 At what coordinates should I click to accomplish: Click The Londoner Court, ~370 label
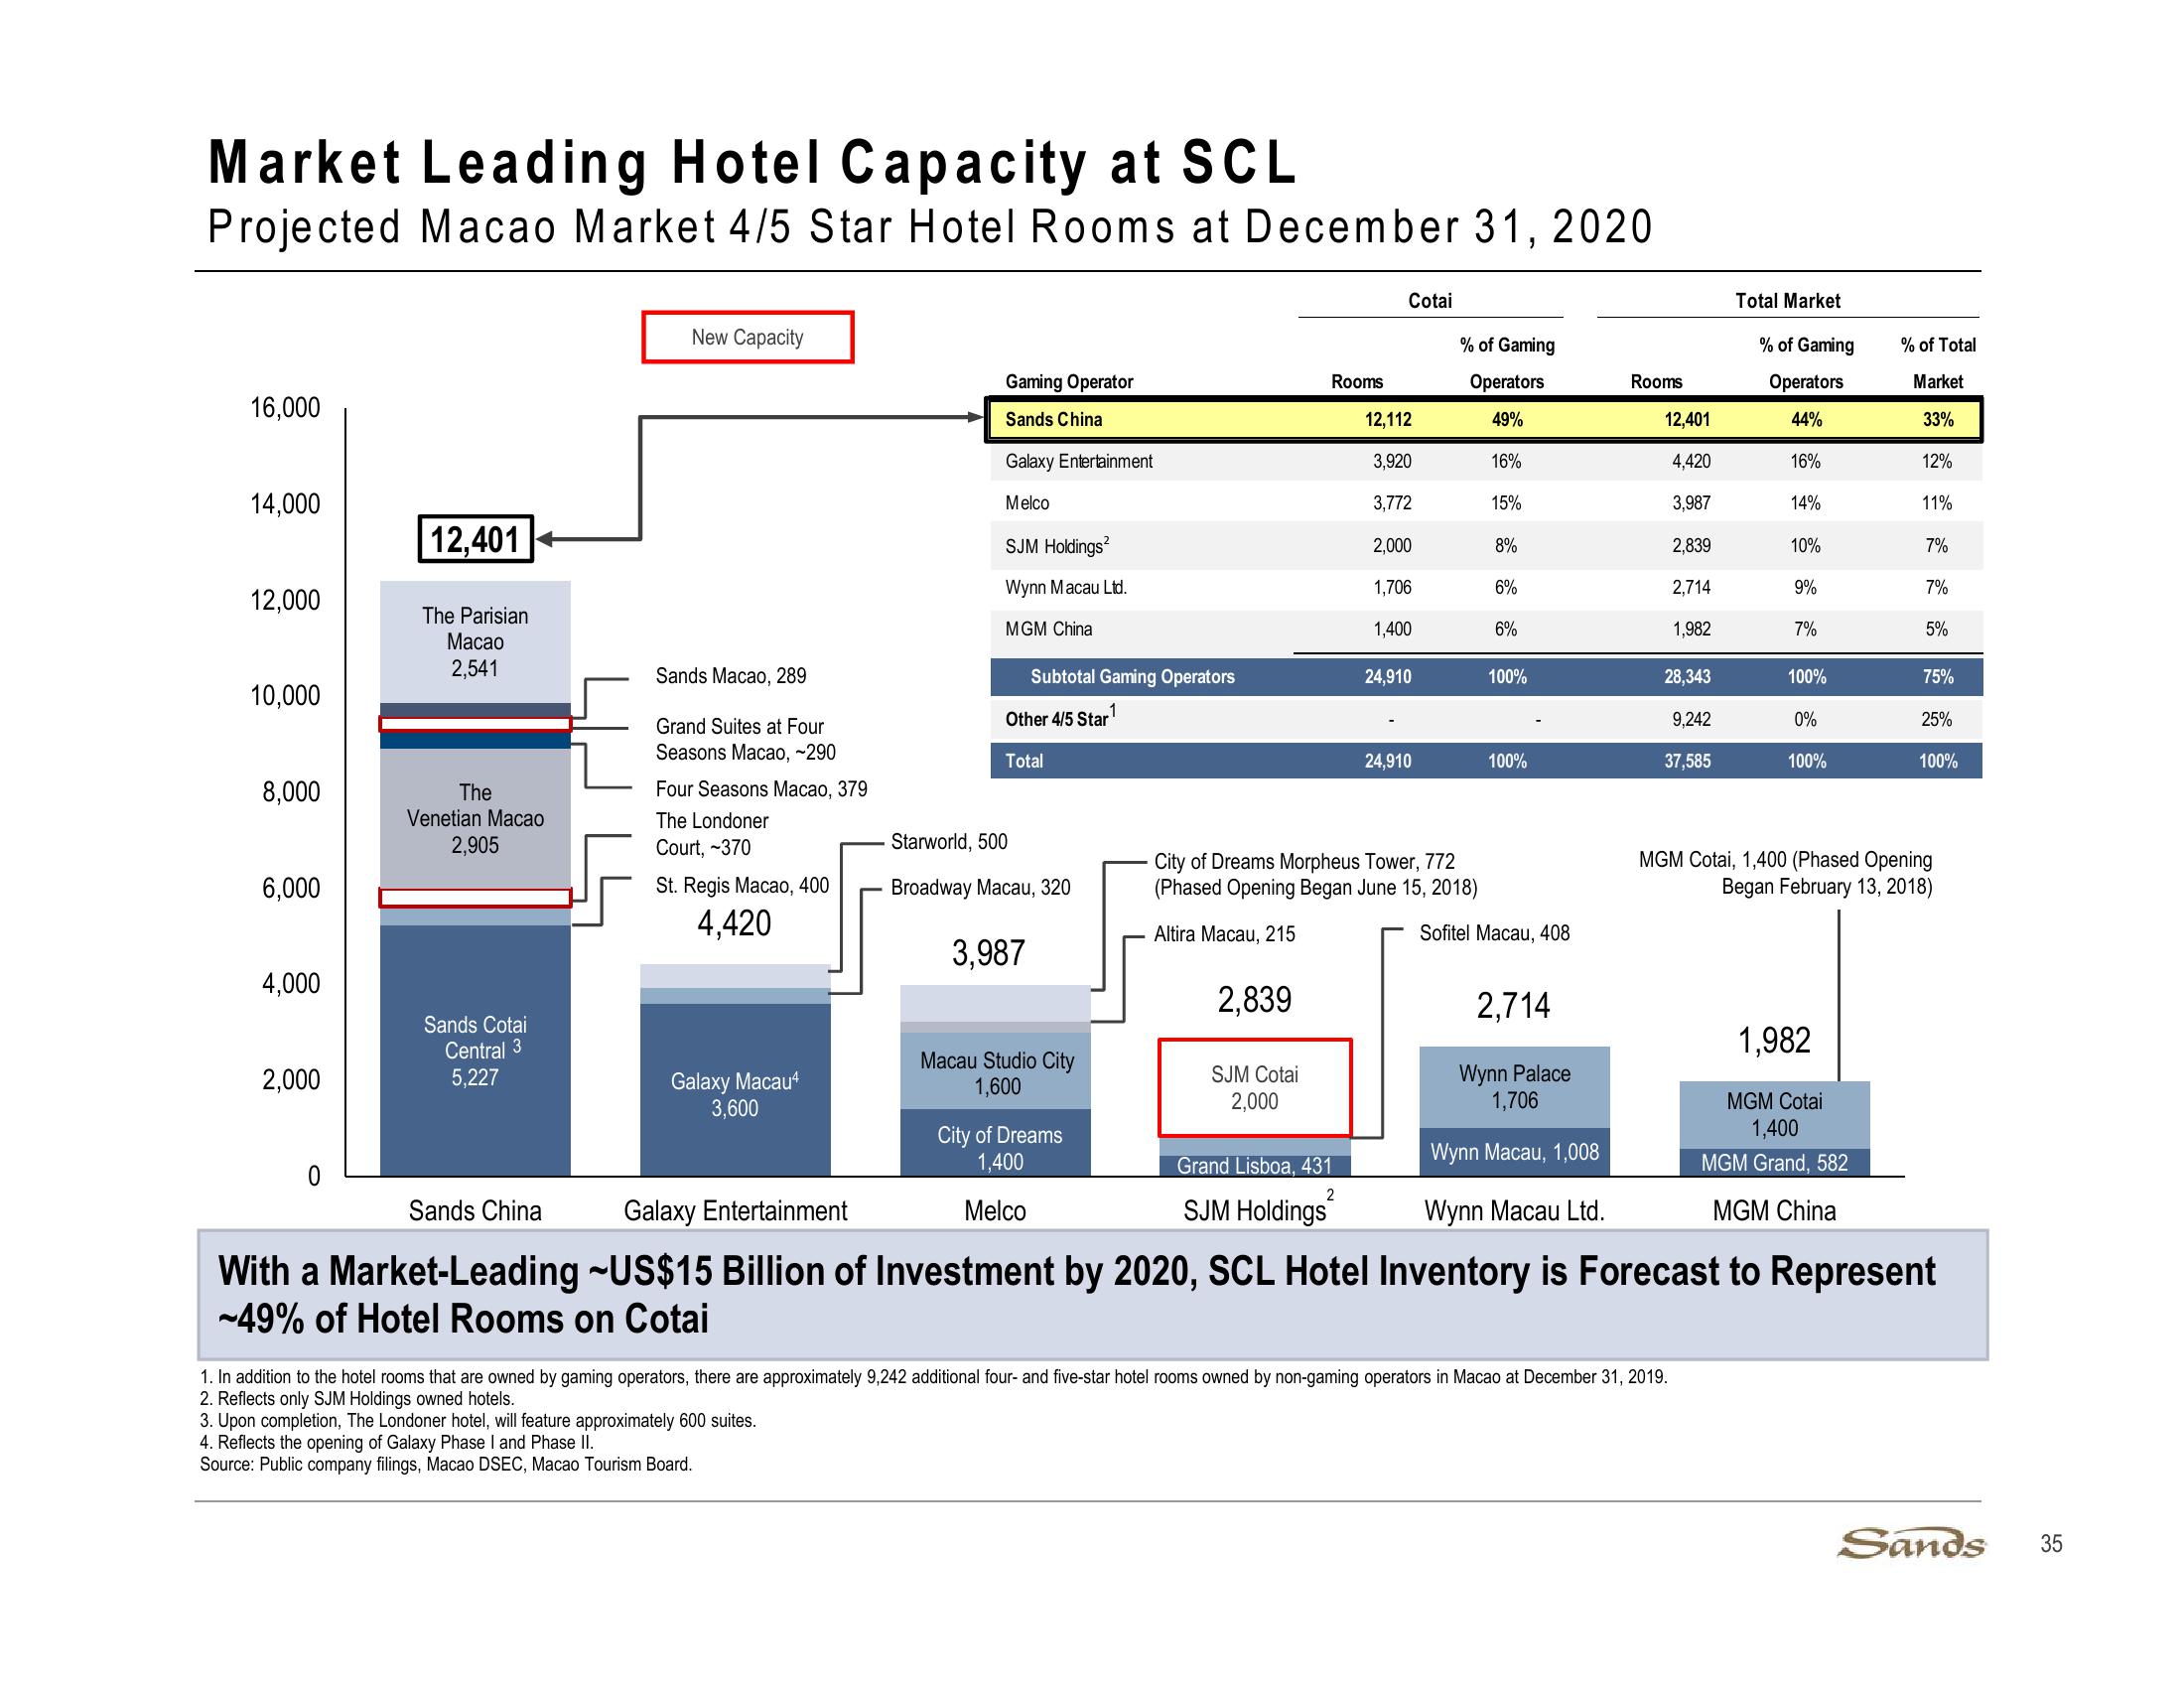click(x=712, y=834)
